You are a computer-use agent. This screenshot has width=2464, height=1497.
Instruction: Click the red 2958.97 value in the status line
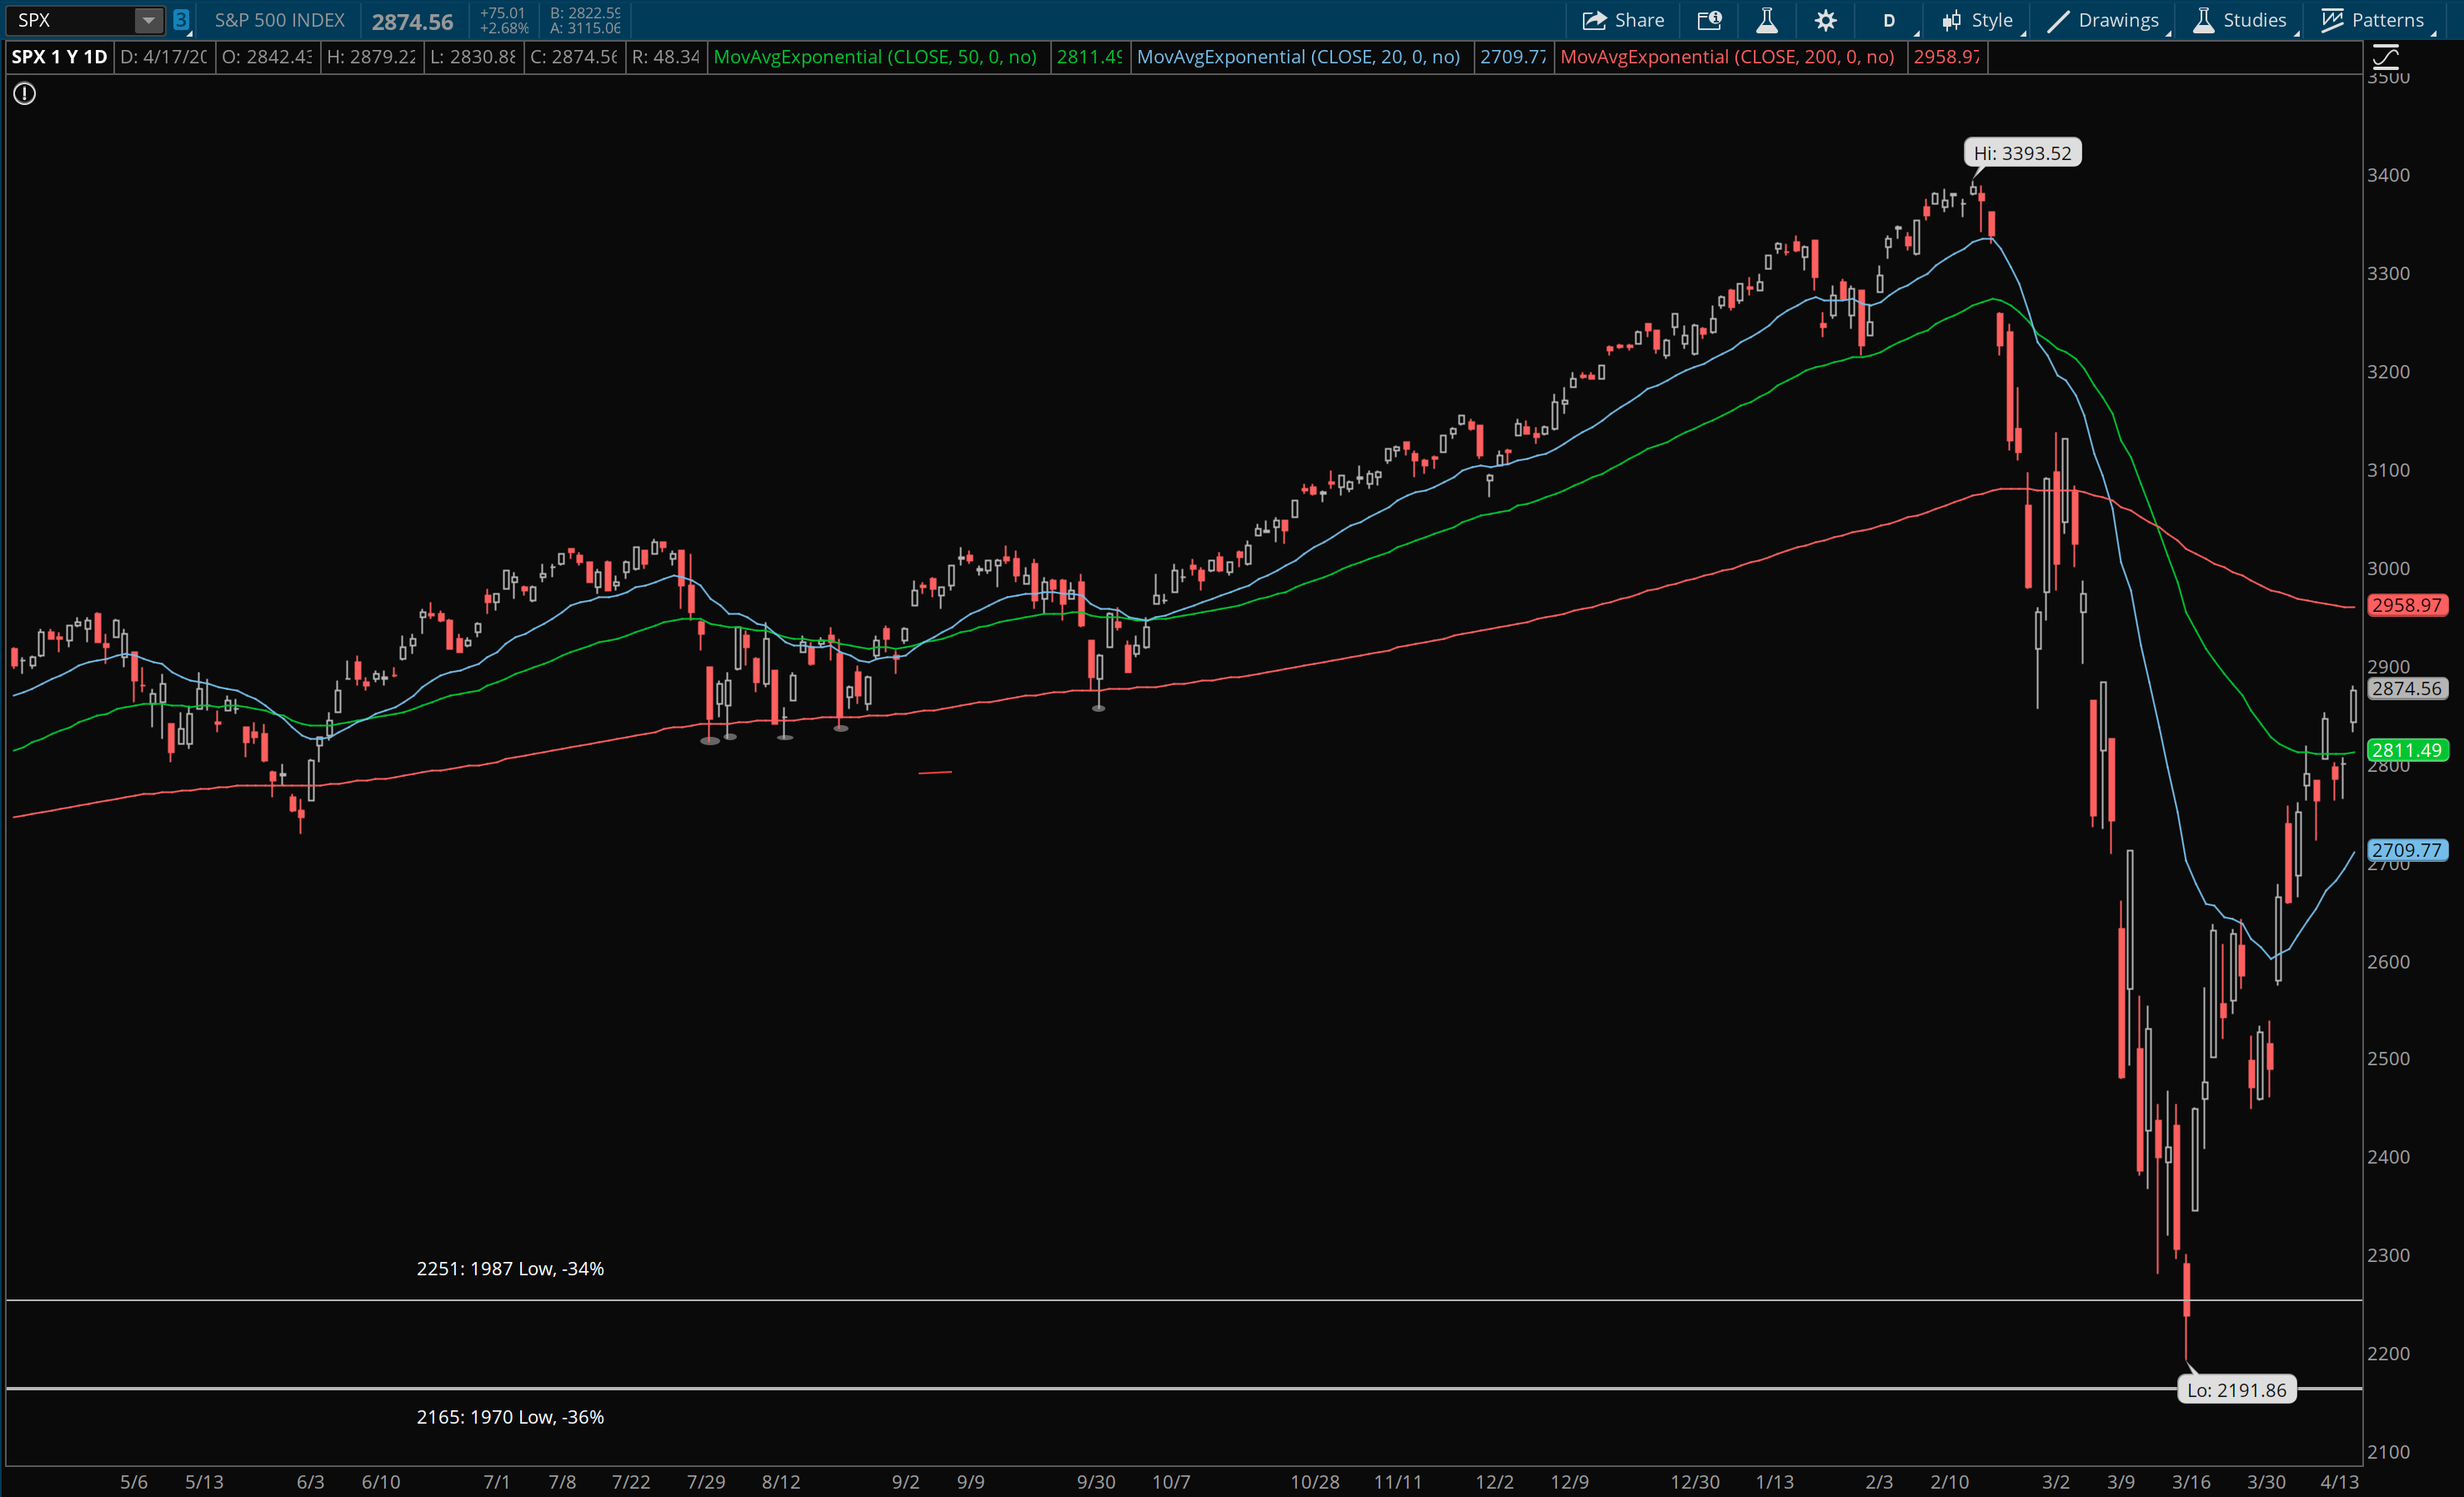[x=1947, y=57]
